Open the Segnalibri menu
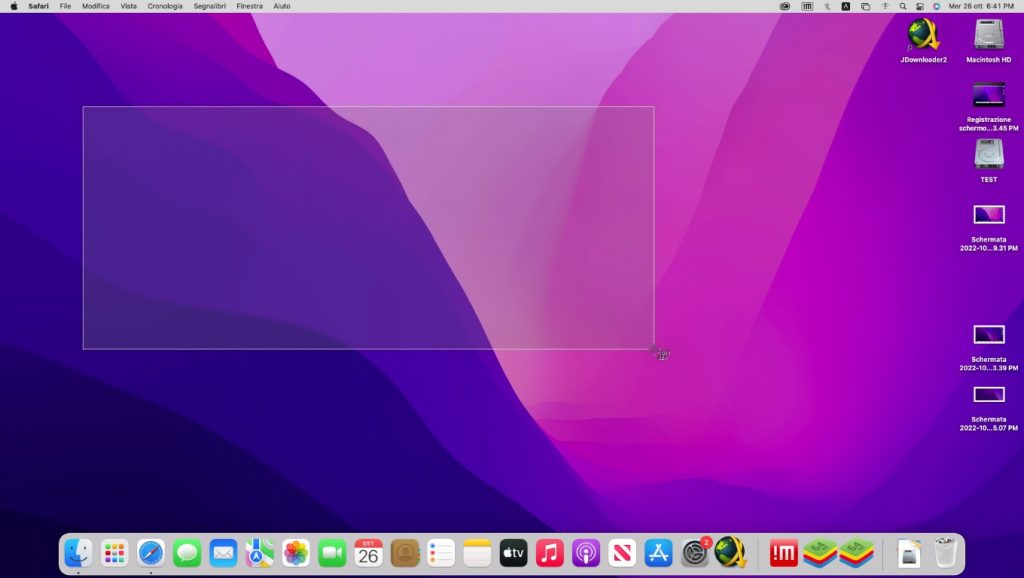Screen dimensions: 1024x578 210,6
